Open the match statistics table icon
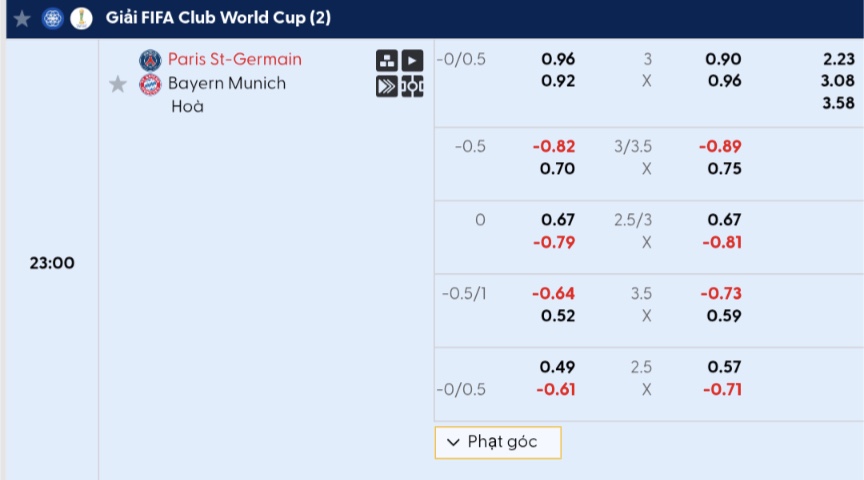This screenshot has width=864, height=480. click(x=387, y=61)
